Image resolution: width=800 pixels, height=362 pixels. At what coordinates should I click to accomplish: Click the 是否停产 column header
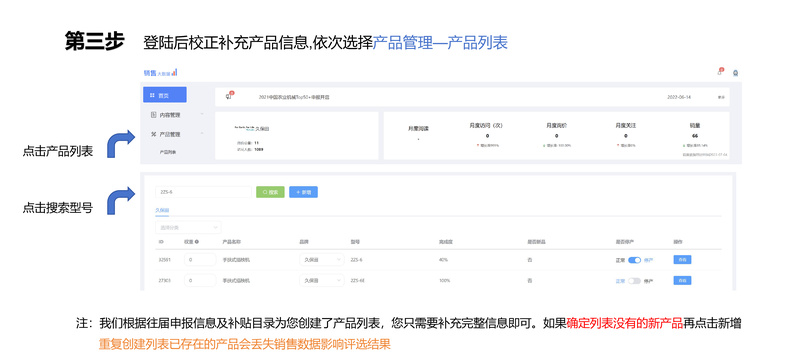625,242
